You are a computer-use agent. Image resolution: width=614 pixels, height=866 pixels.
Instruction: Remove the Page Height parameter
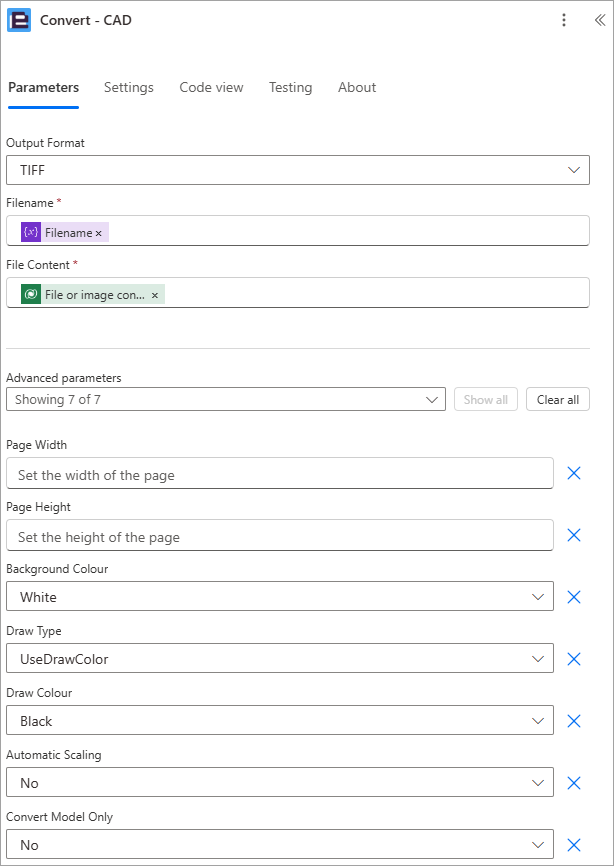[x=574, y=535]
